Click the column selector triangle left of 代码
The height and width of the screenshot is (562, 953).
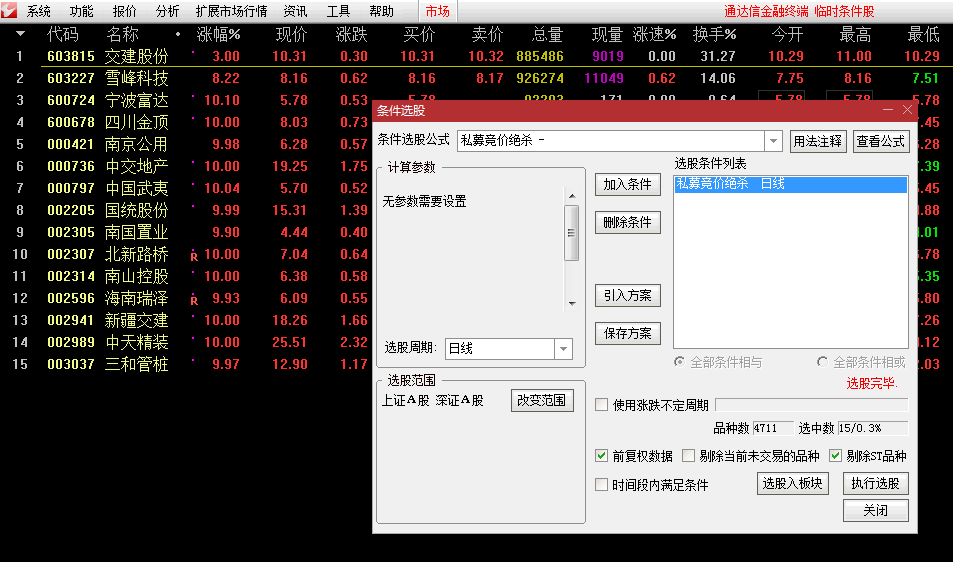[x=20, y=34]
